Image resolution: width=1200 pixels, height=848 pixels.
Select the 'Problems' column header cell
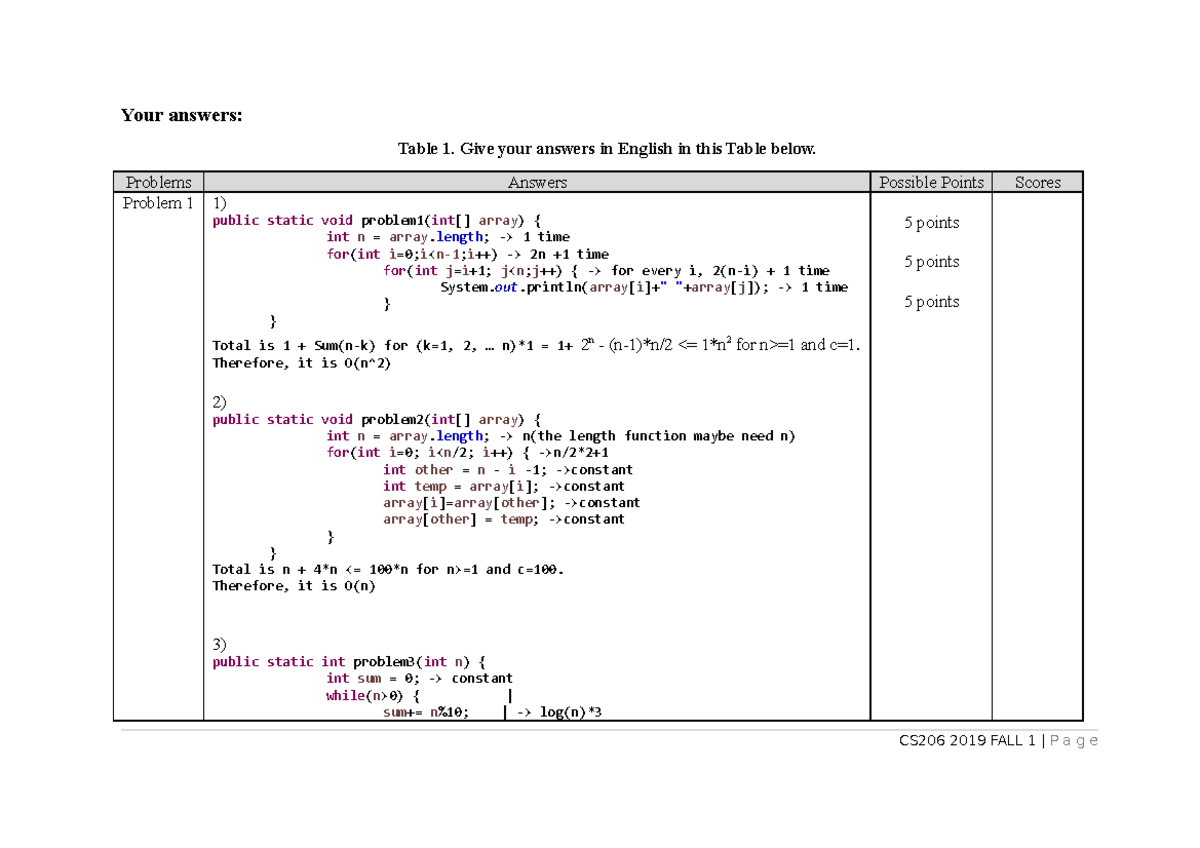(x=158, y=182)
